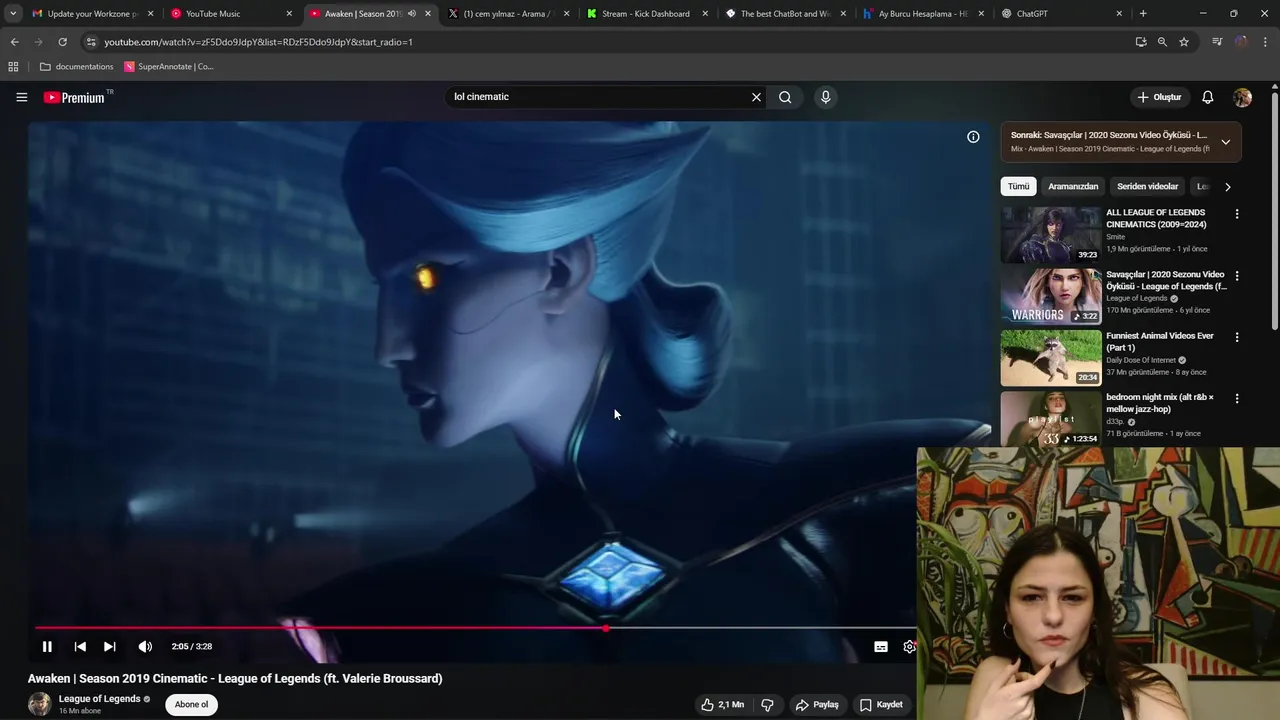Share the video with Paylaş
This screenshot has height=720, width=1280.
pyautogui.click(x=817, y=704)
